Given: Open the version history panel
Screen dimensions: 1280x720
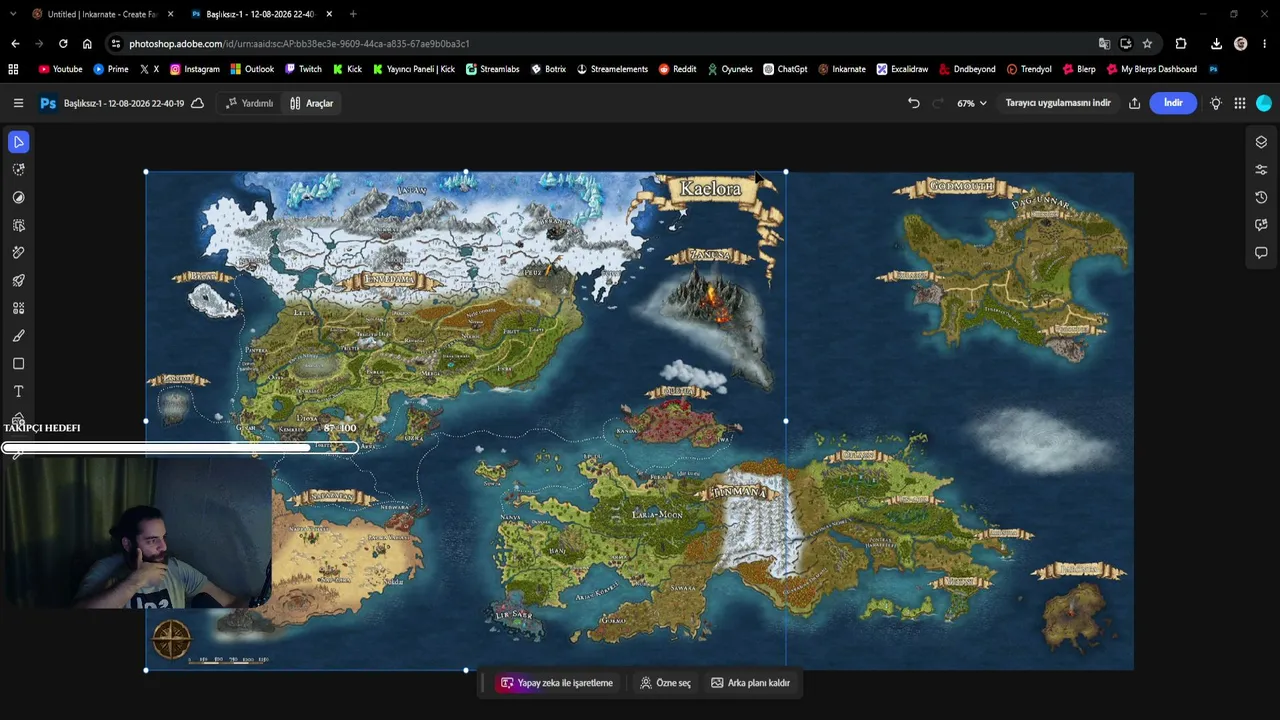Looking at the screenshot, I should [x=1261, y=197].
